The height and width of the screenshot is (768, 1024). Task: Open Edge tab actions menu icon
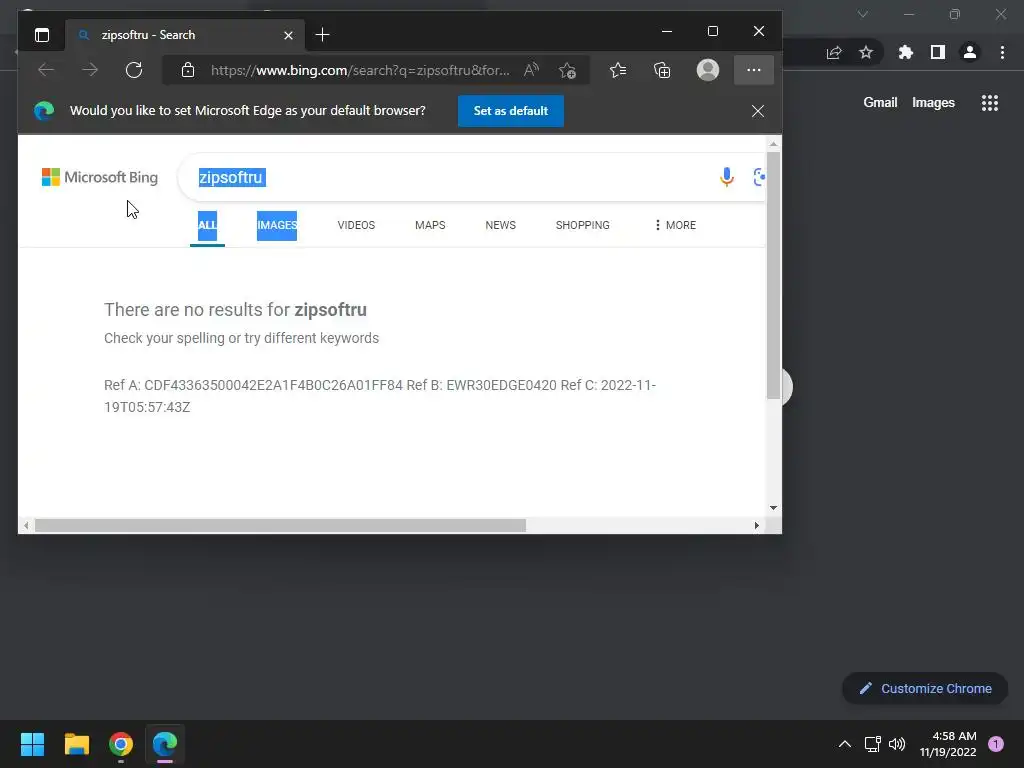point(42,35)
